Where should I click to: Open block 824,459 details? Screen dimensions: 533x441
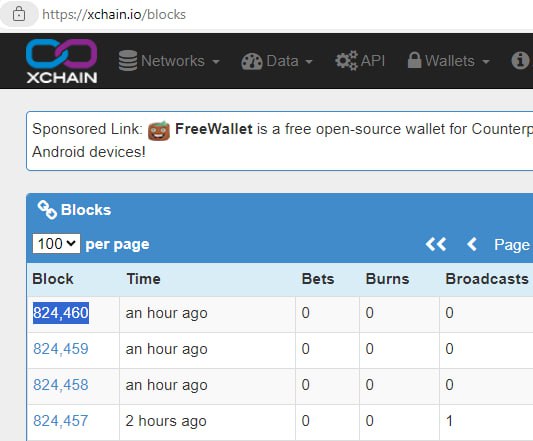point(61,349)
